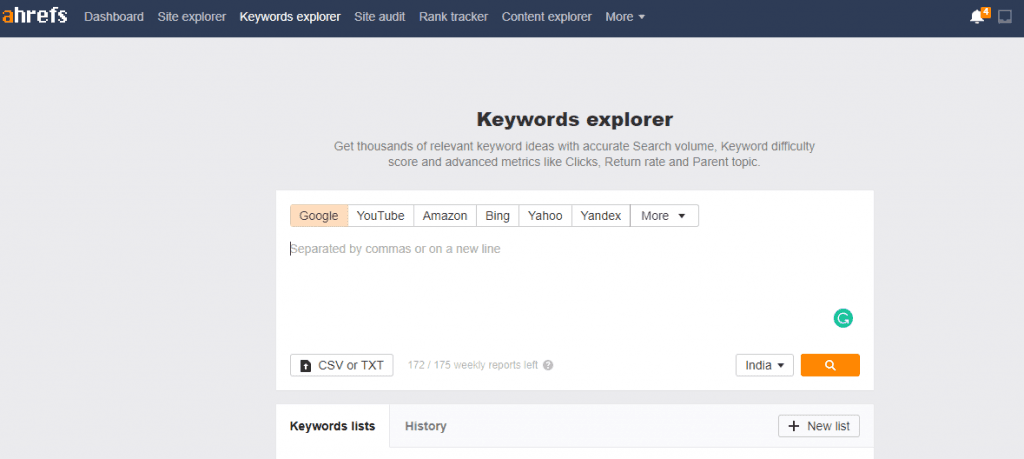Open Keywords explorer in the navigation
1024x459 pixels.
click(x=290, y=17)
